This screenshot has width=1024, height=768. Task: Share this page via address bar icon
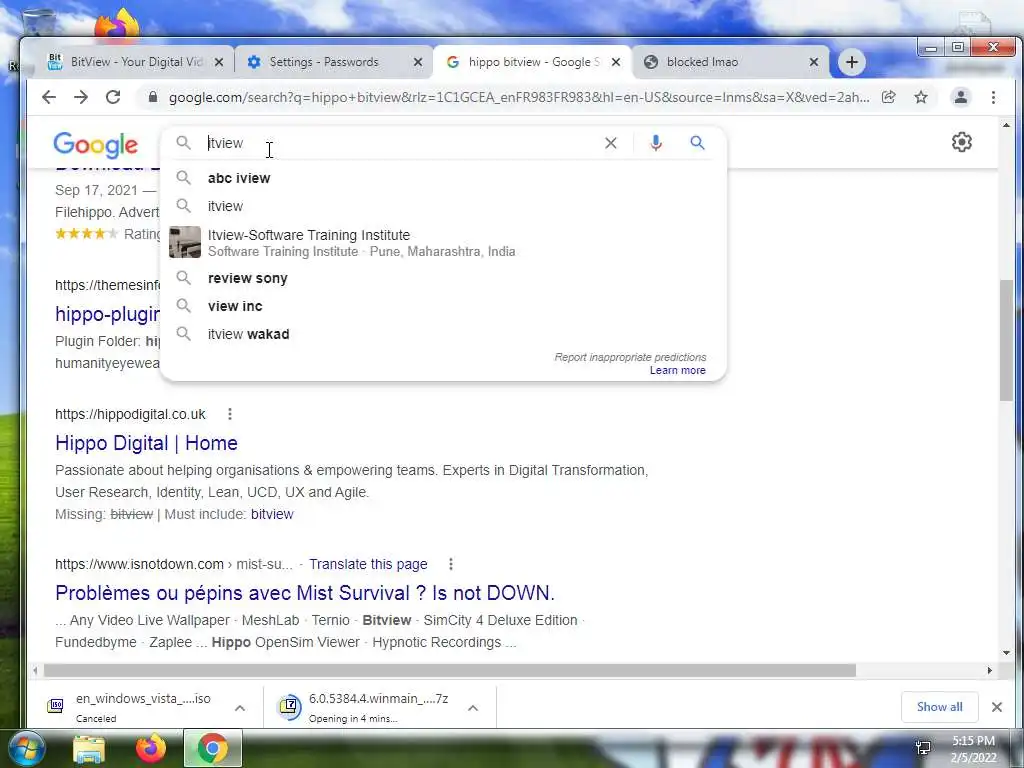(888, 97)
